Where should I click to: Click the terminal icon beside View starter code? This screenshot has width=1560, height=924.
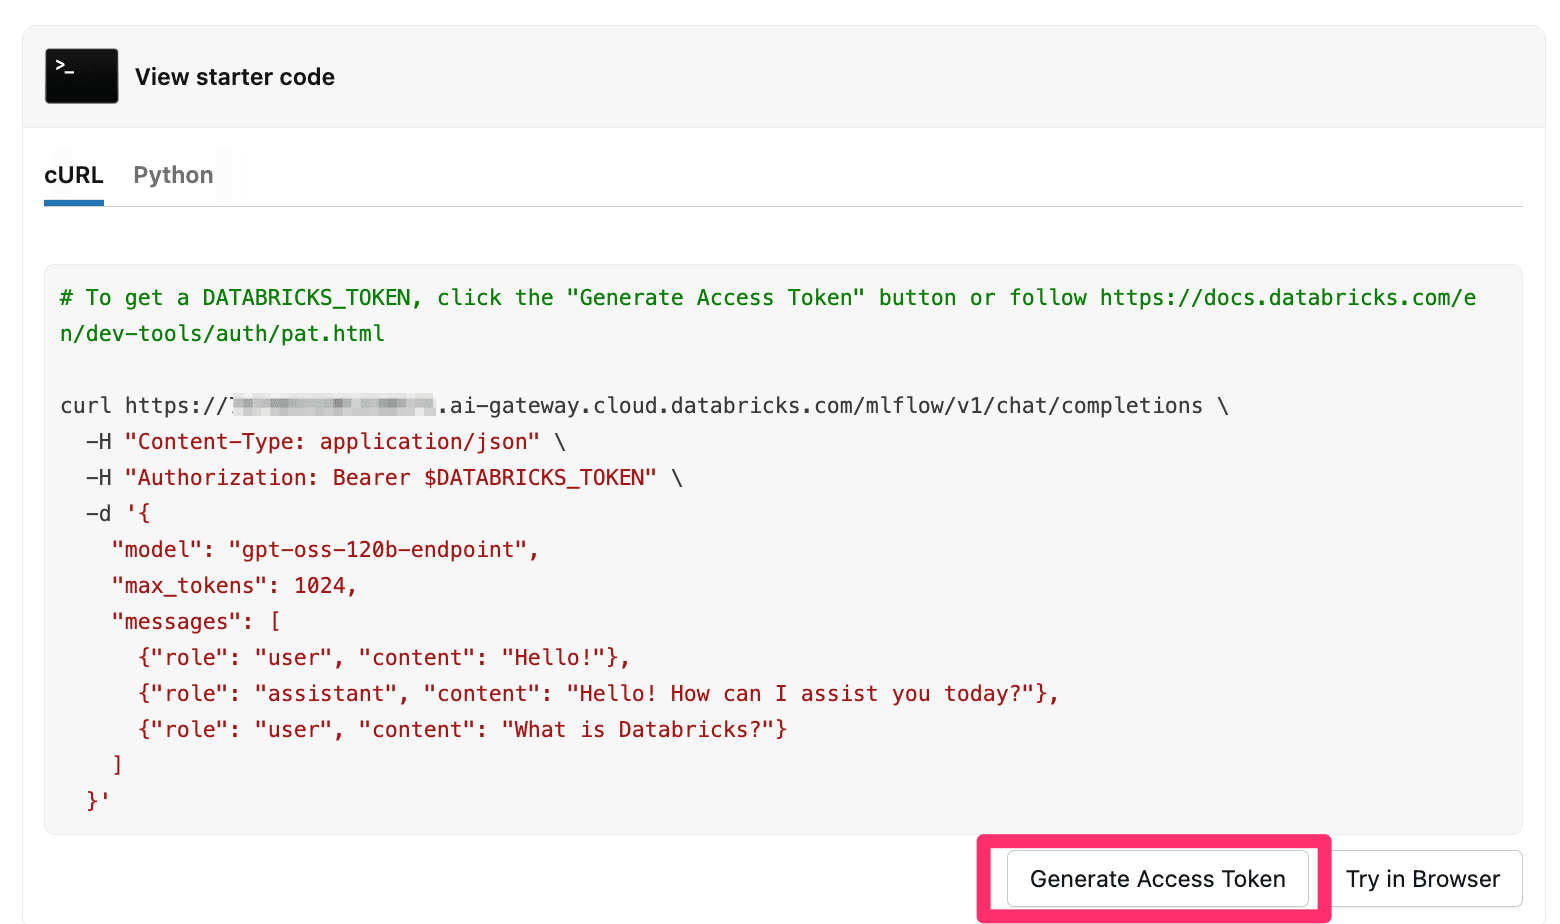pyautogui.click(x=81, y=76)
